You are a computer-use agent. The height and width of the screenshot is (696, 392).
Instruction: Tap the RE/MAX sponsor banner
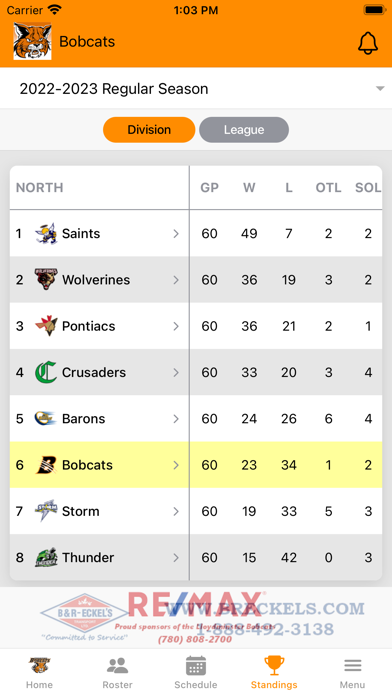(196, 618)
